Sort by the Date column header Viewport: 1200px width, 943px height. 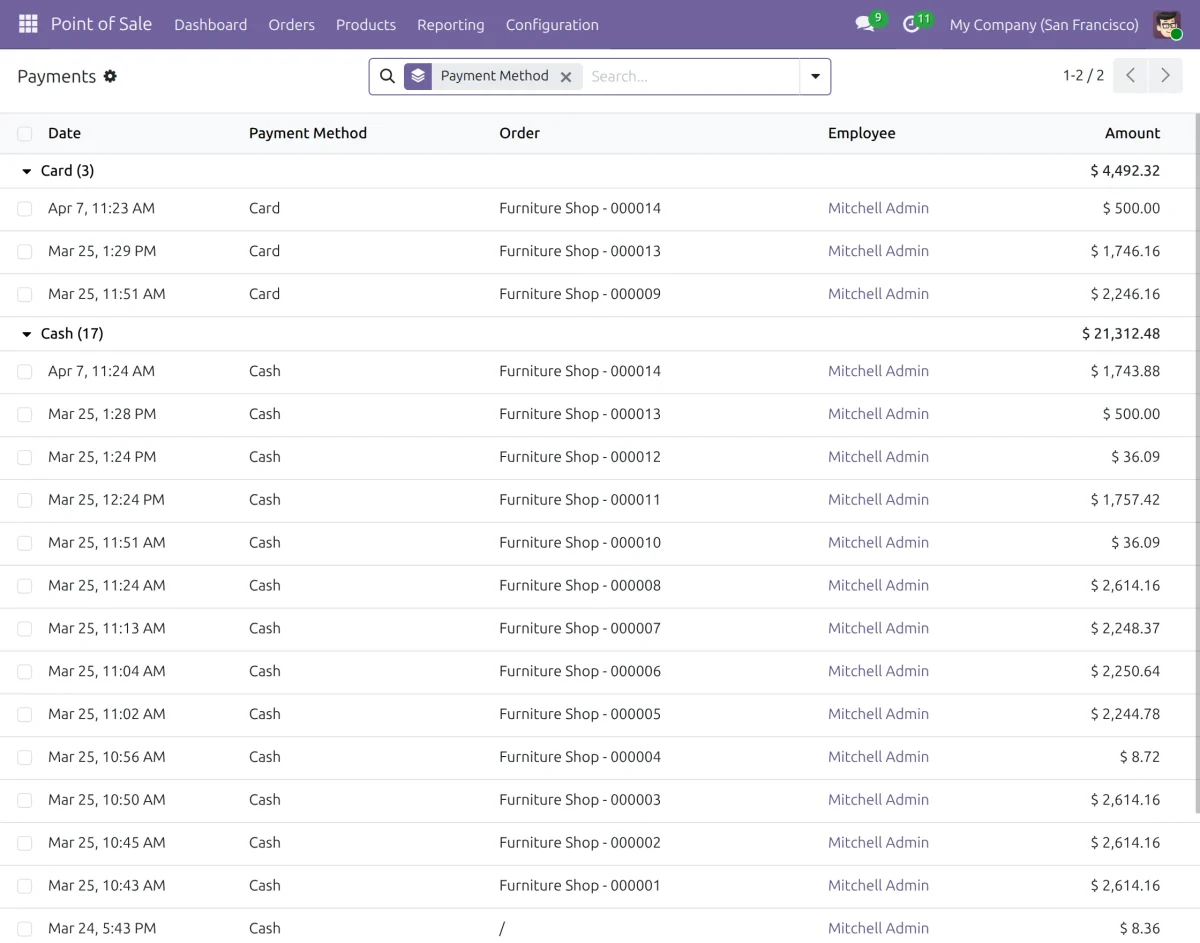coord(64,133)
